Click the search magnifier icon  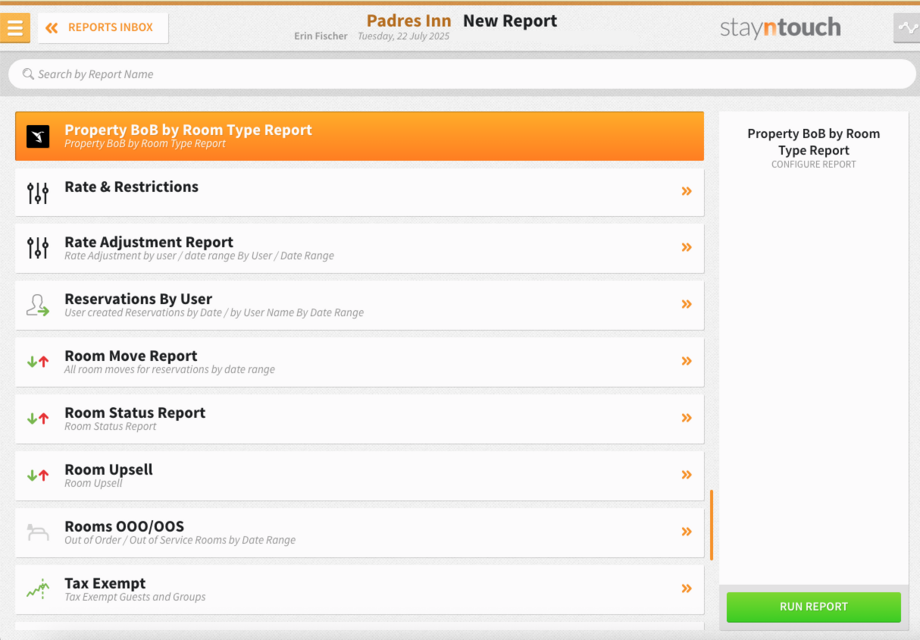(x=28, y=74)
